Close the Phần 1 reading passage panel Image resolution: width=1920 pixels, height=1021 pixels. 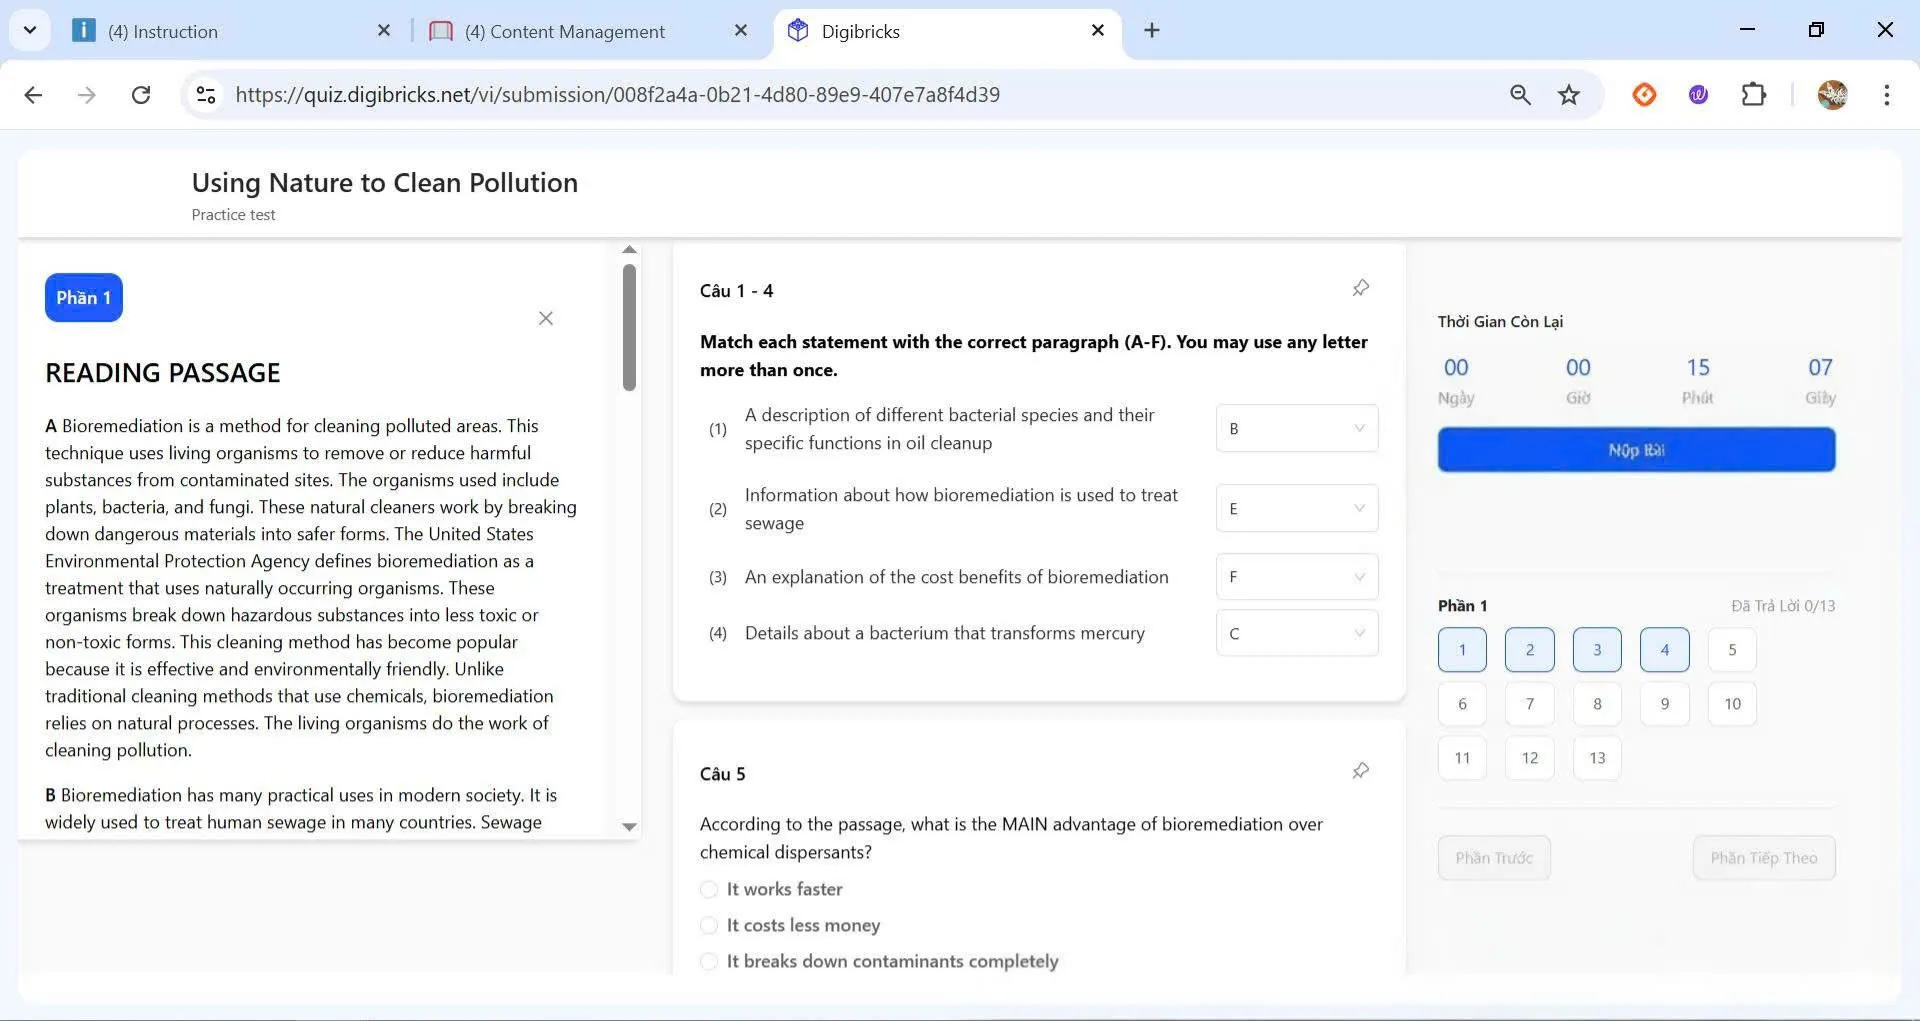tap(545, 318)
